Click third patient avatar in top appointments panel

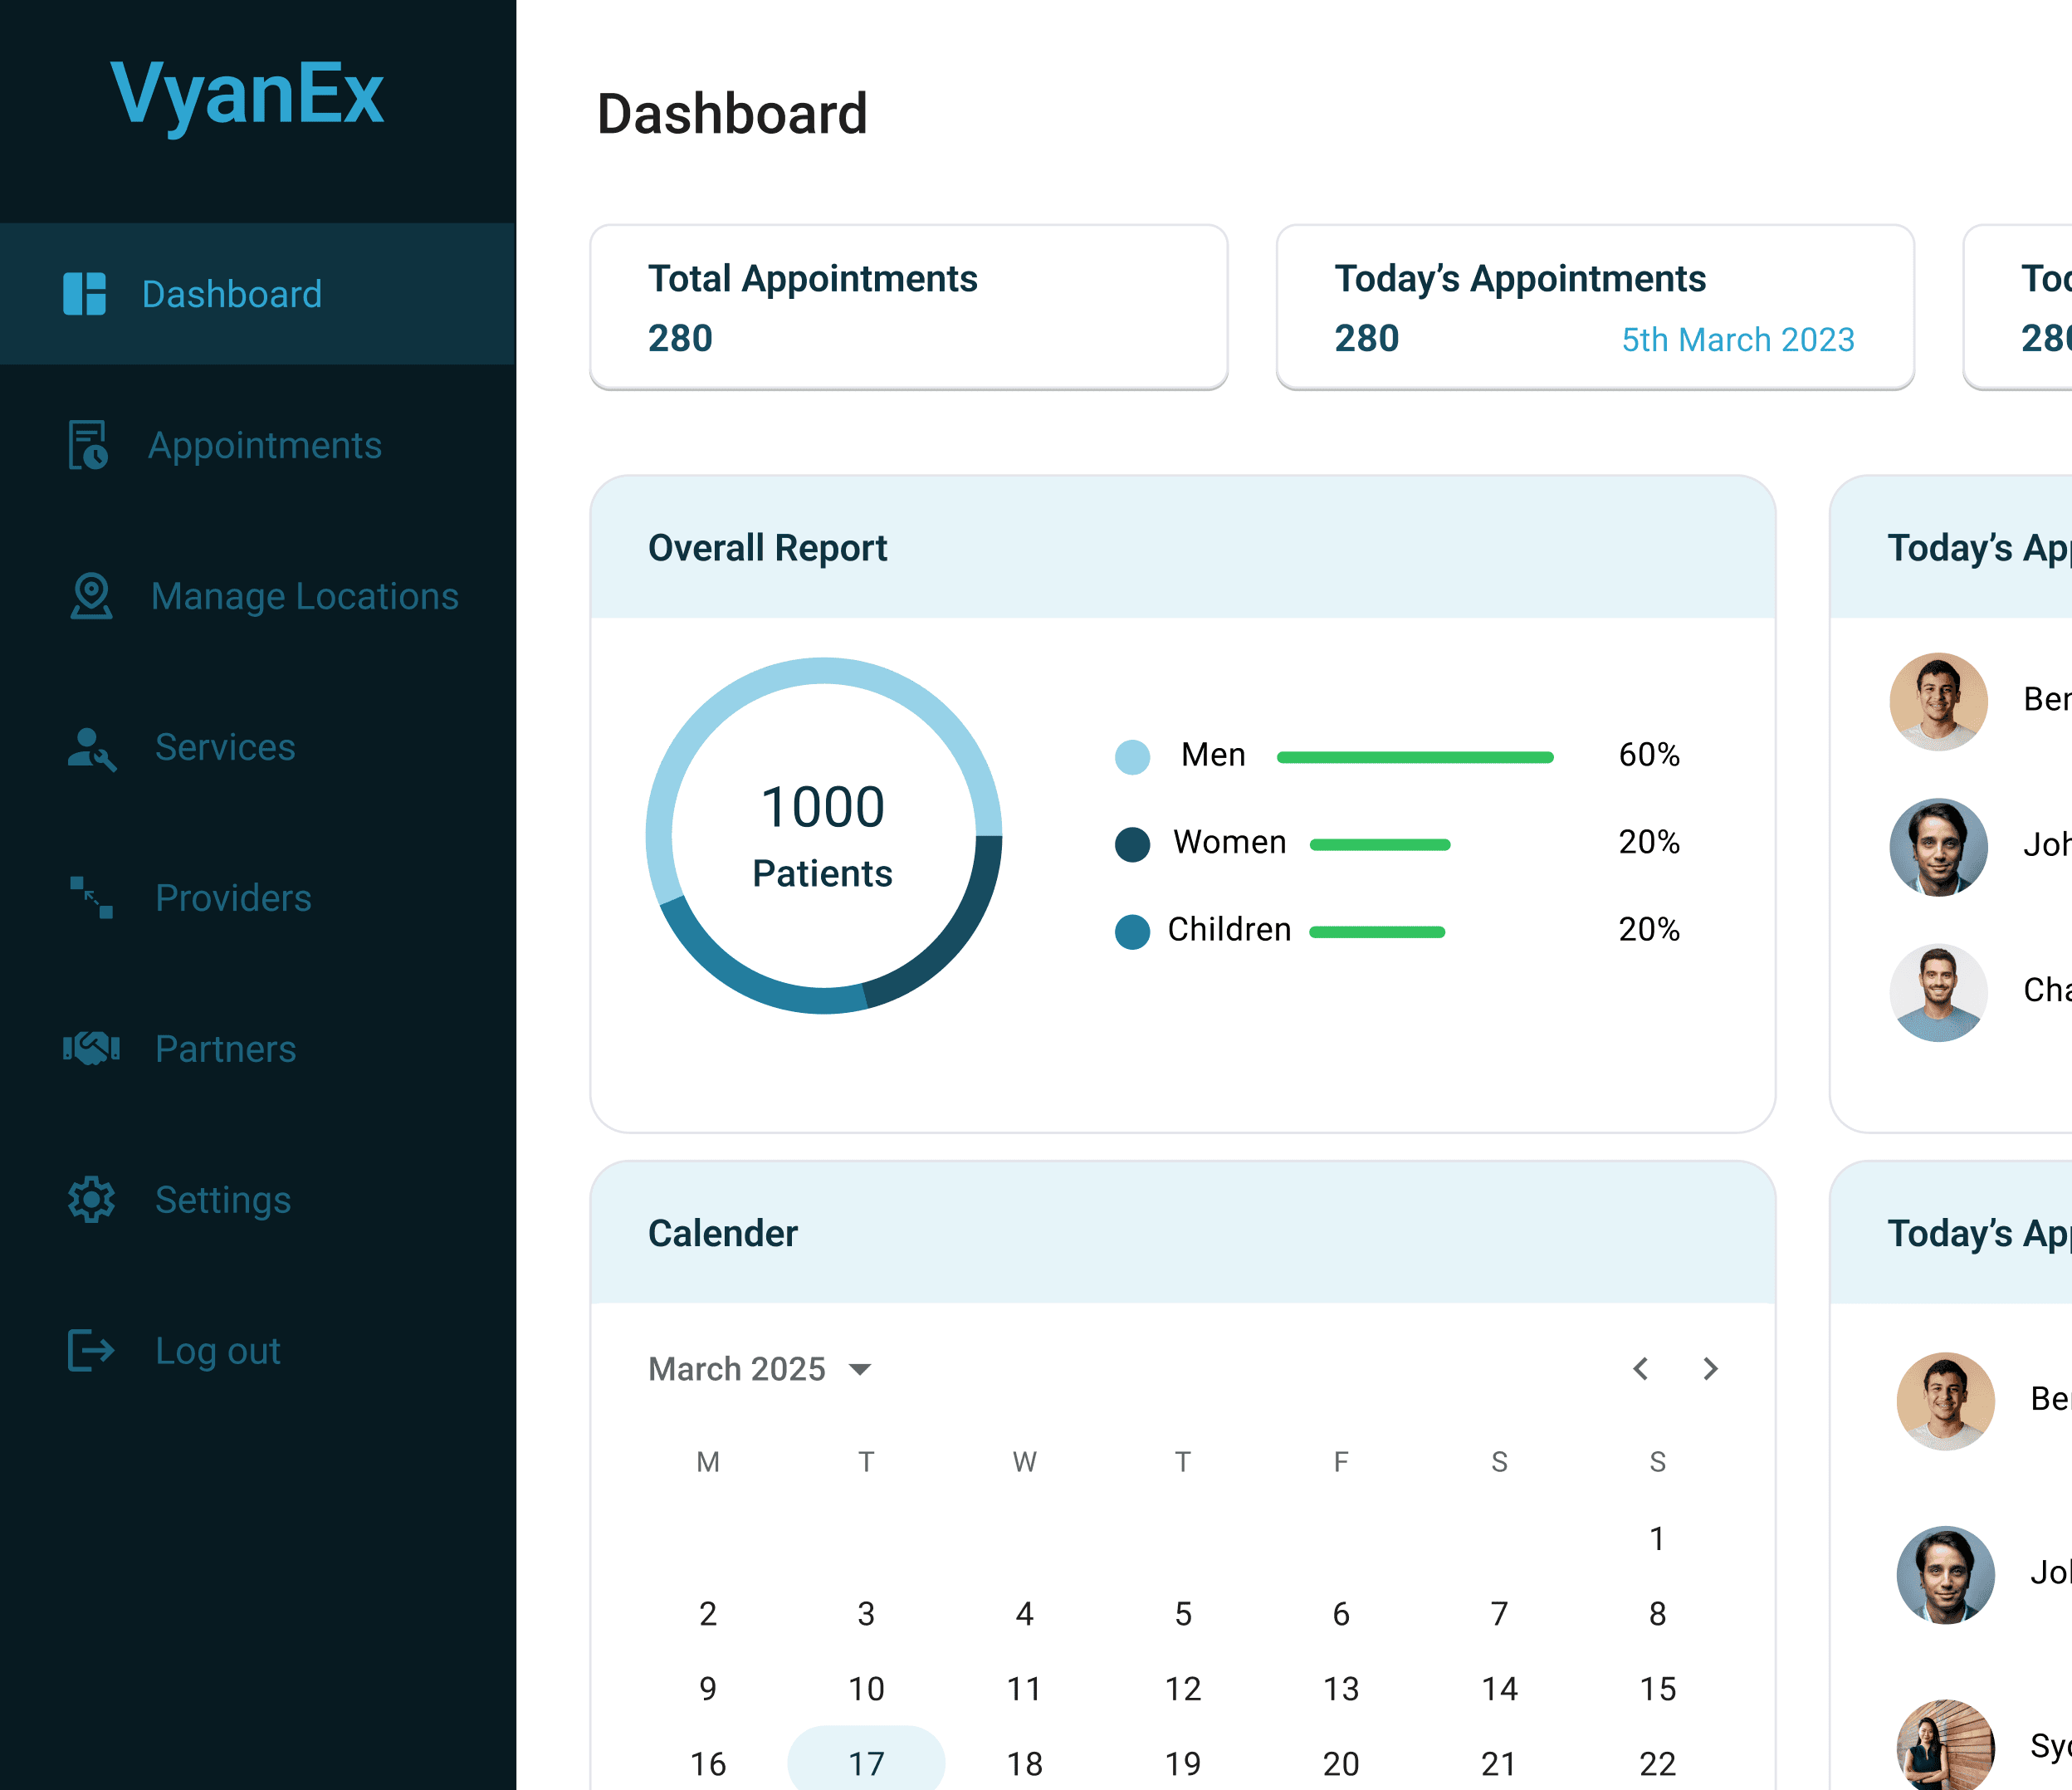tap(1938, 993)
